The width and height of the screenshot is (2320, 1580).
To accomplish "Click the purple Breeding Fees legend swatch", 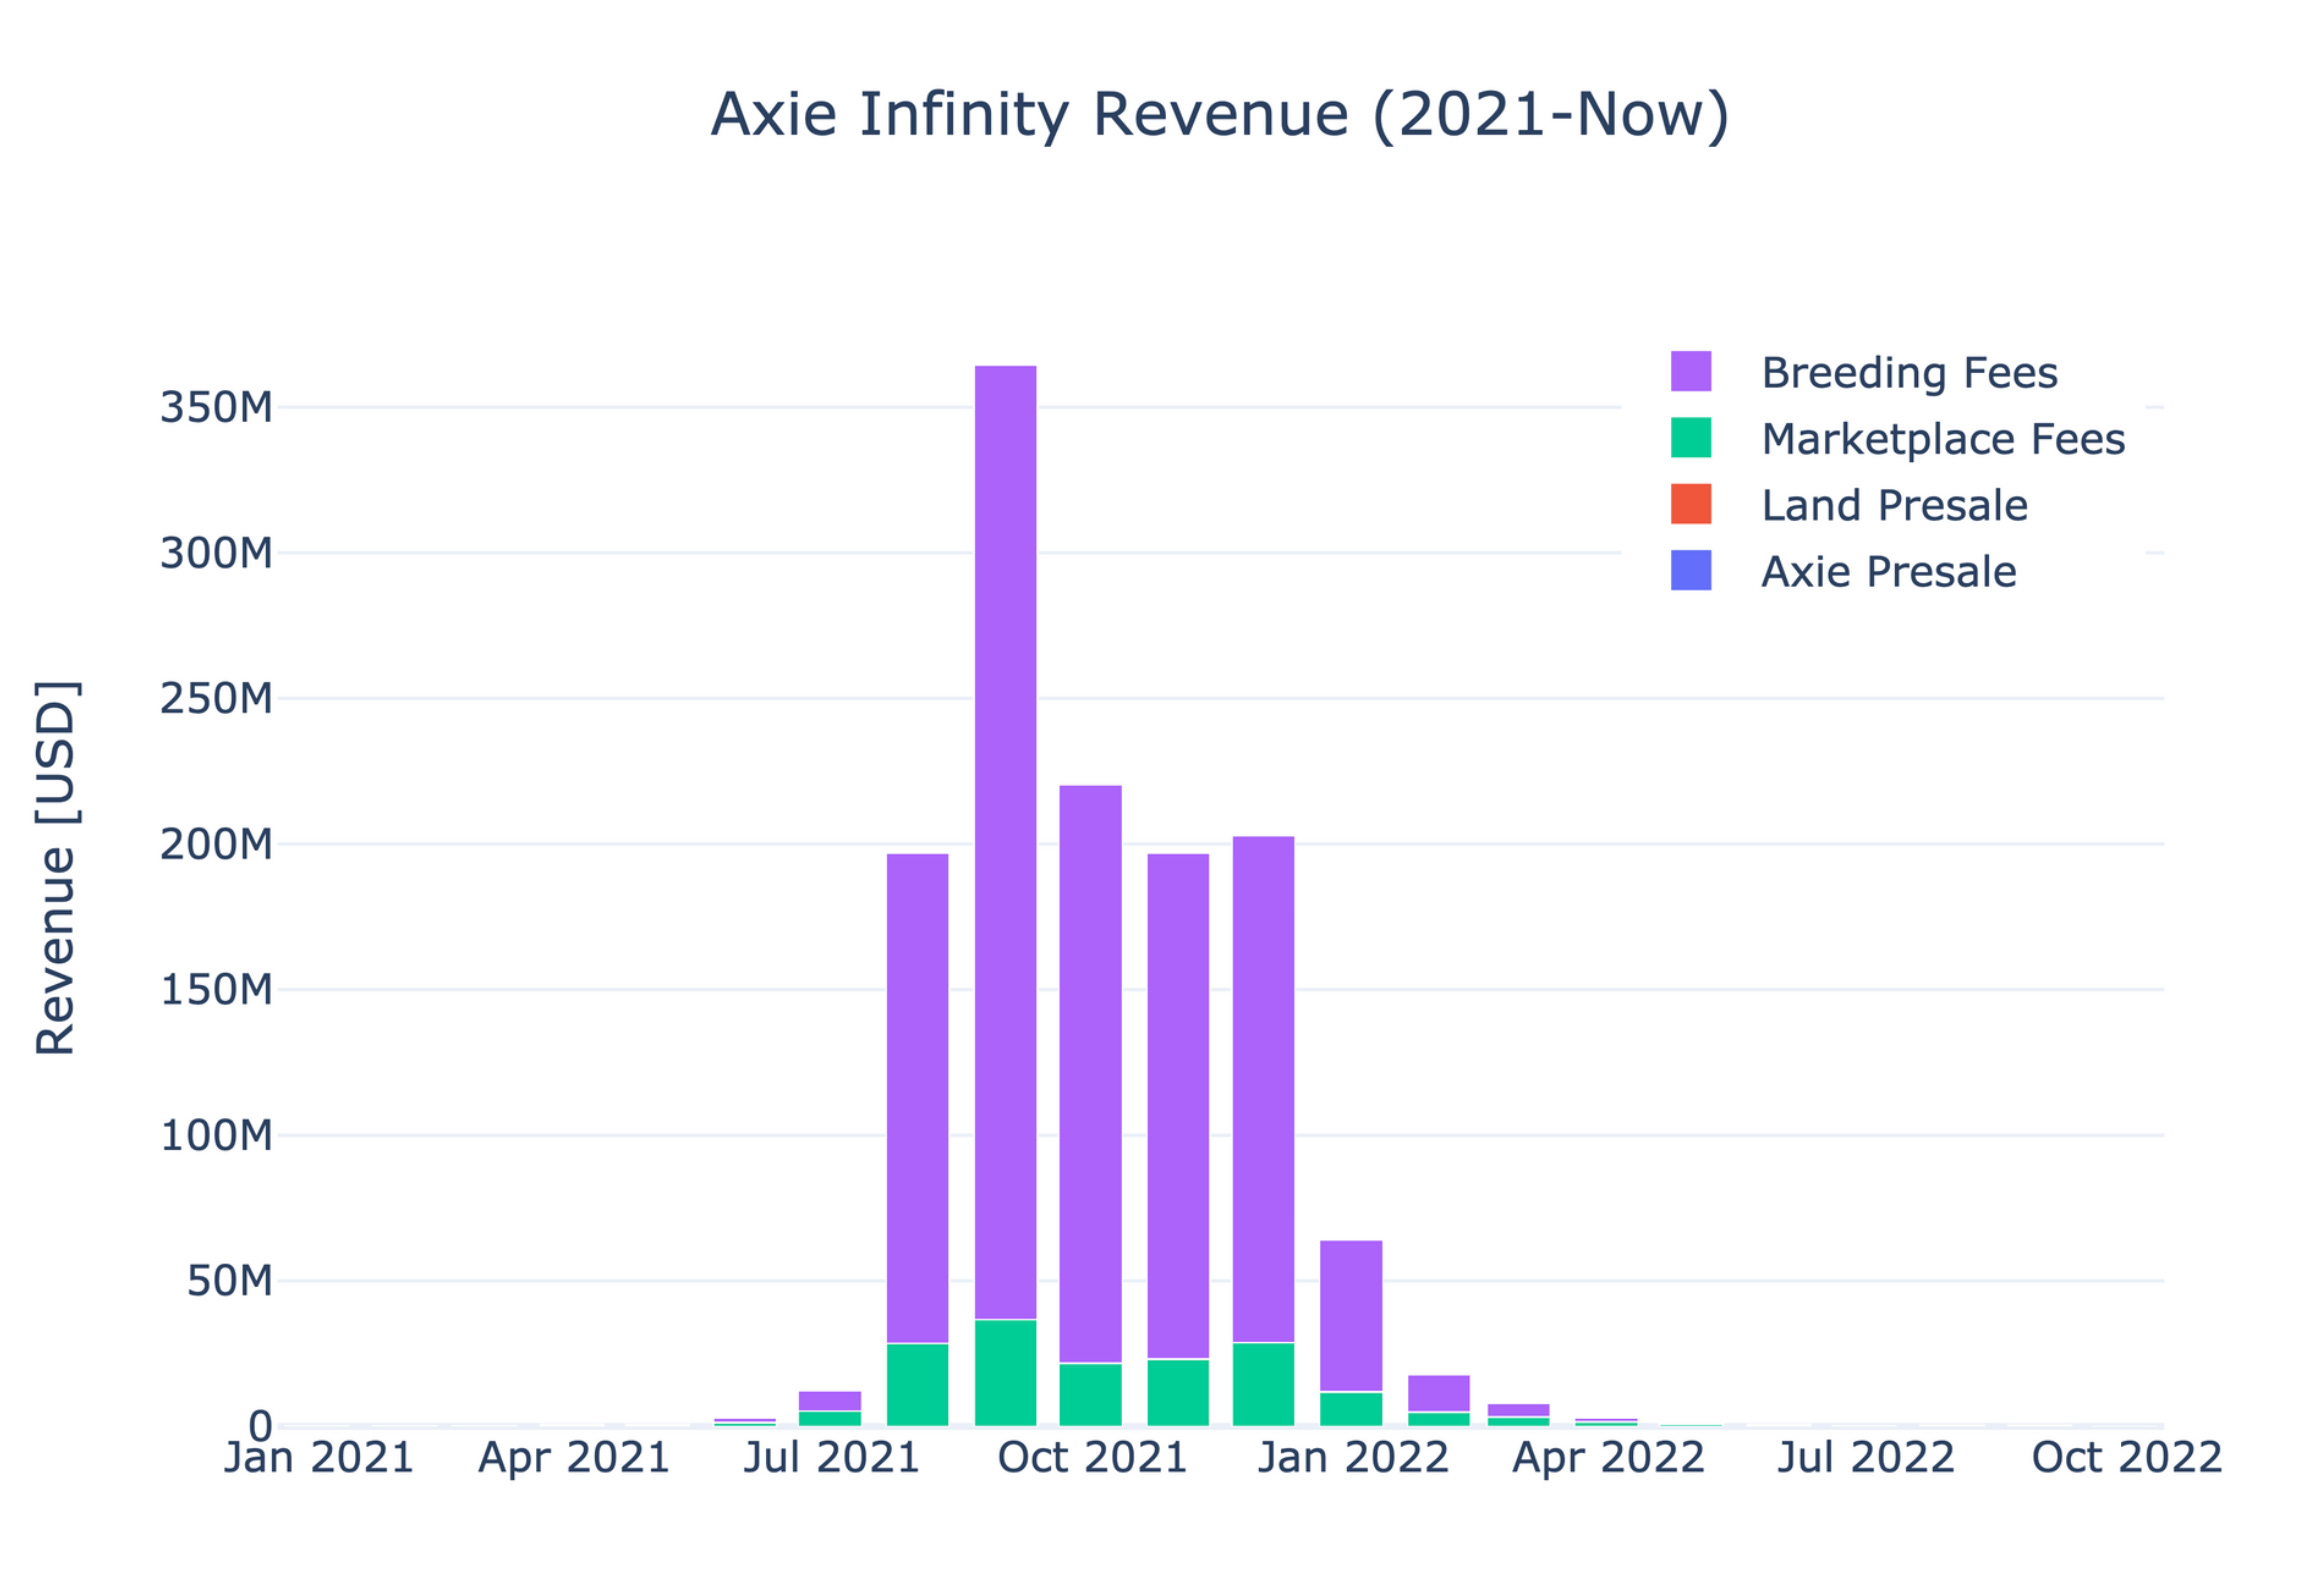I will 1691,371.
